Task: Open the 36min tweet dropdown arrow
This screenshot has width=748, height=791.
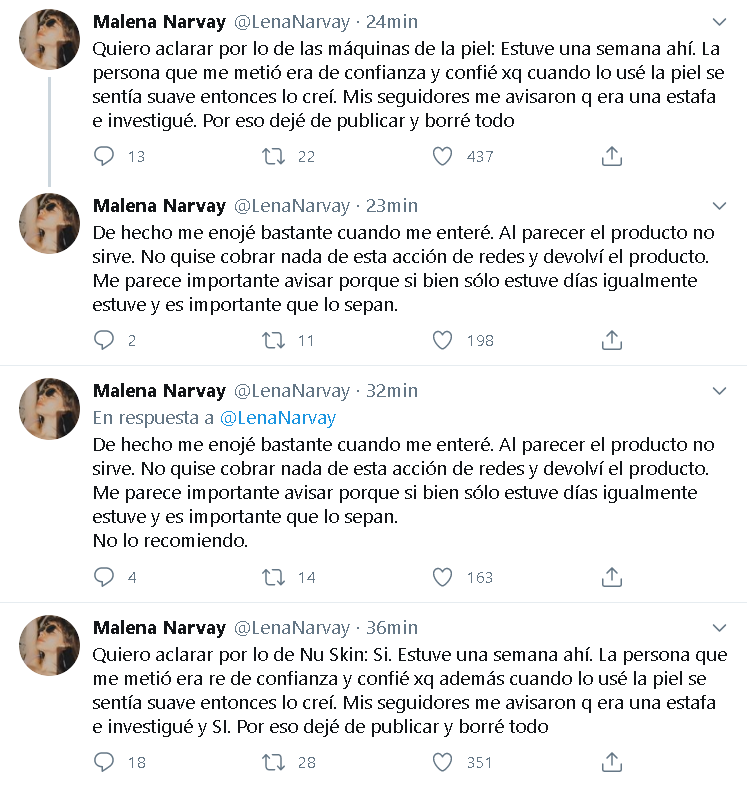Action: pos(719,629)
